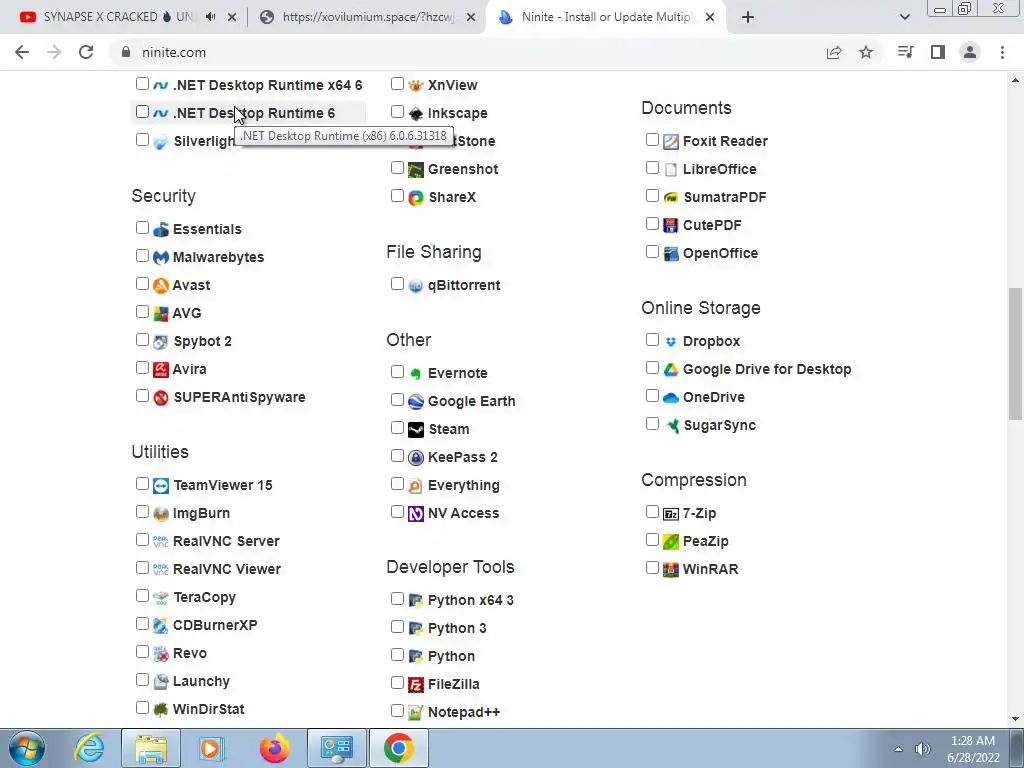This screenshot has height=768, width=1024.
Task: Check the WinRAR checkbox
Action: coord(652,568)
